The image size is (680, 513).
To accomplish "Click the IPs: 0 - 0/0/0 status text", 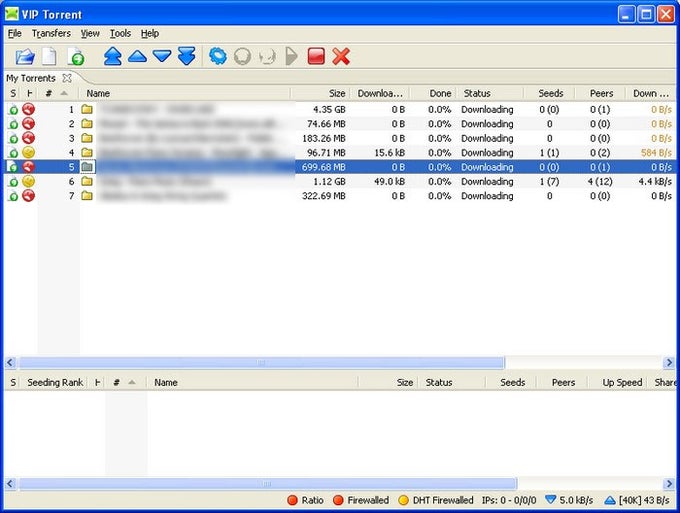I will 509,500.
